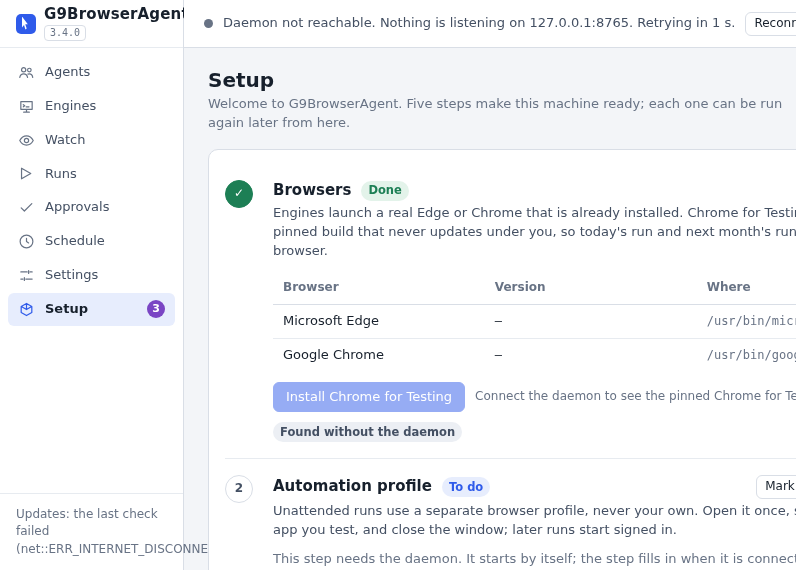Viewport: 796px width, 570px height.
Task: Click the Setup box icon
Action: (26, 309)
